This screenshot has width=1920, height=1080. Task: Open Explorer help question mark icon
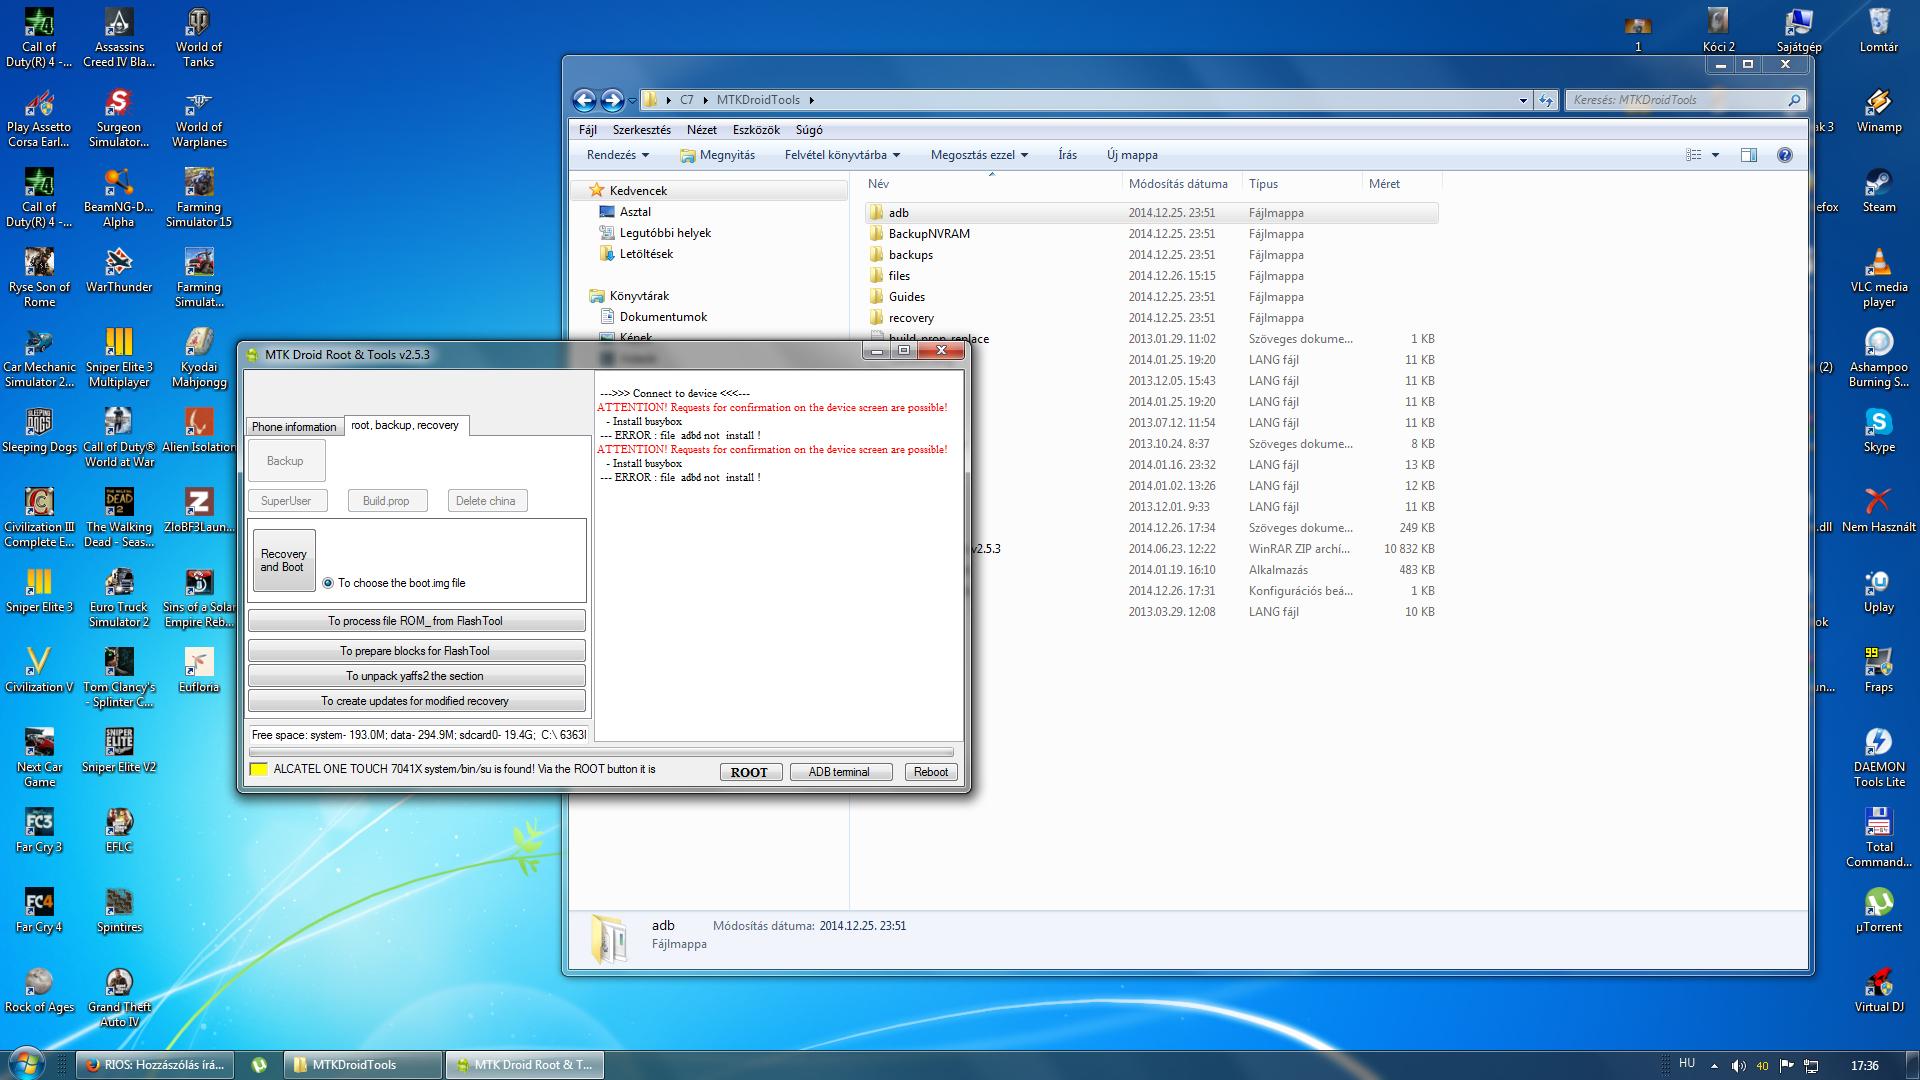pyautogui.click(x=1785, y=155)
